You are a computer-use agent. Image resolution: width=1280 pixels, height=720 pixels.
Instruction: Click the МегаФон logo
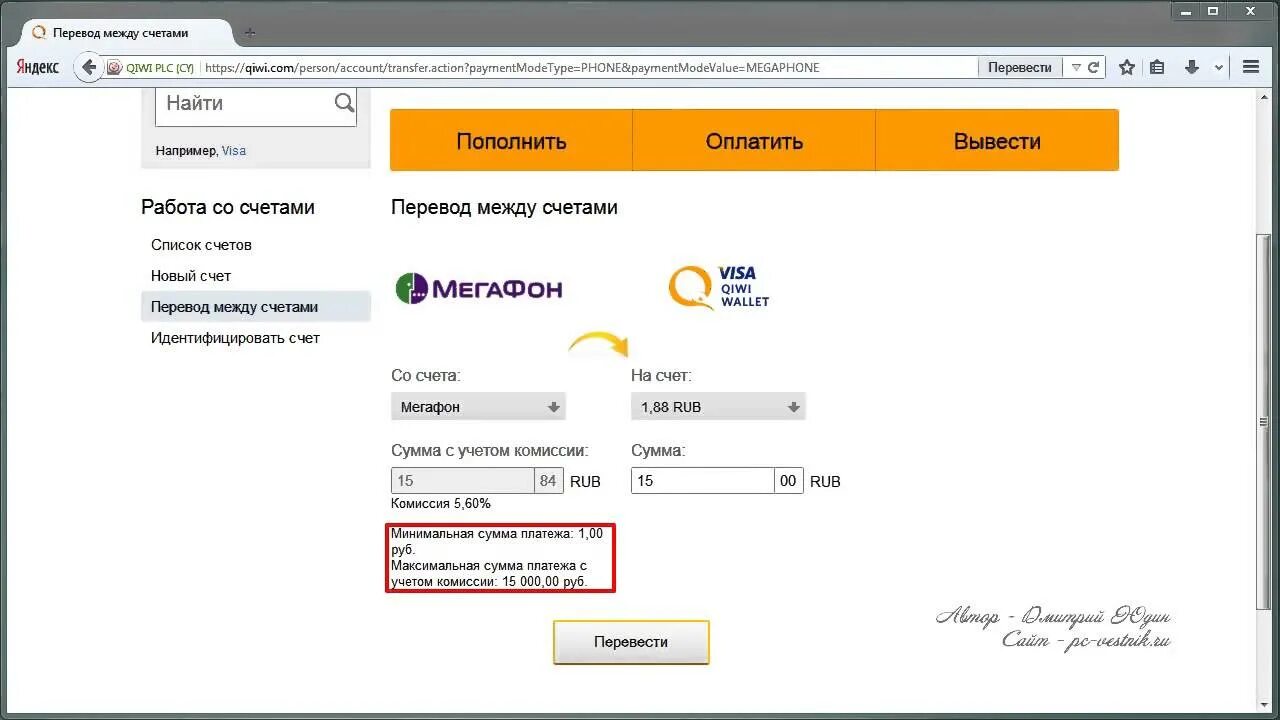tap(479, 289)
